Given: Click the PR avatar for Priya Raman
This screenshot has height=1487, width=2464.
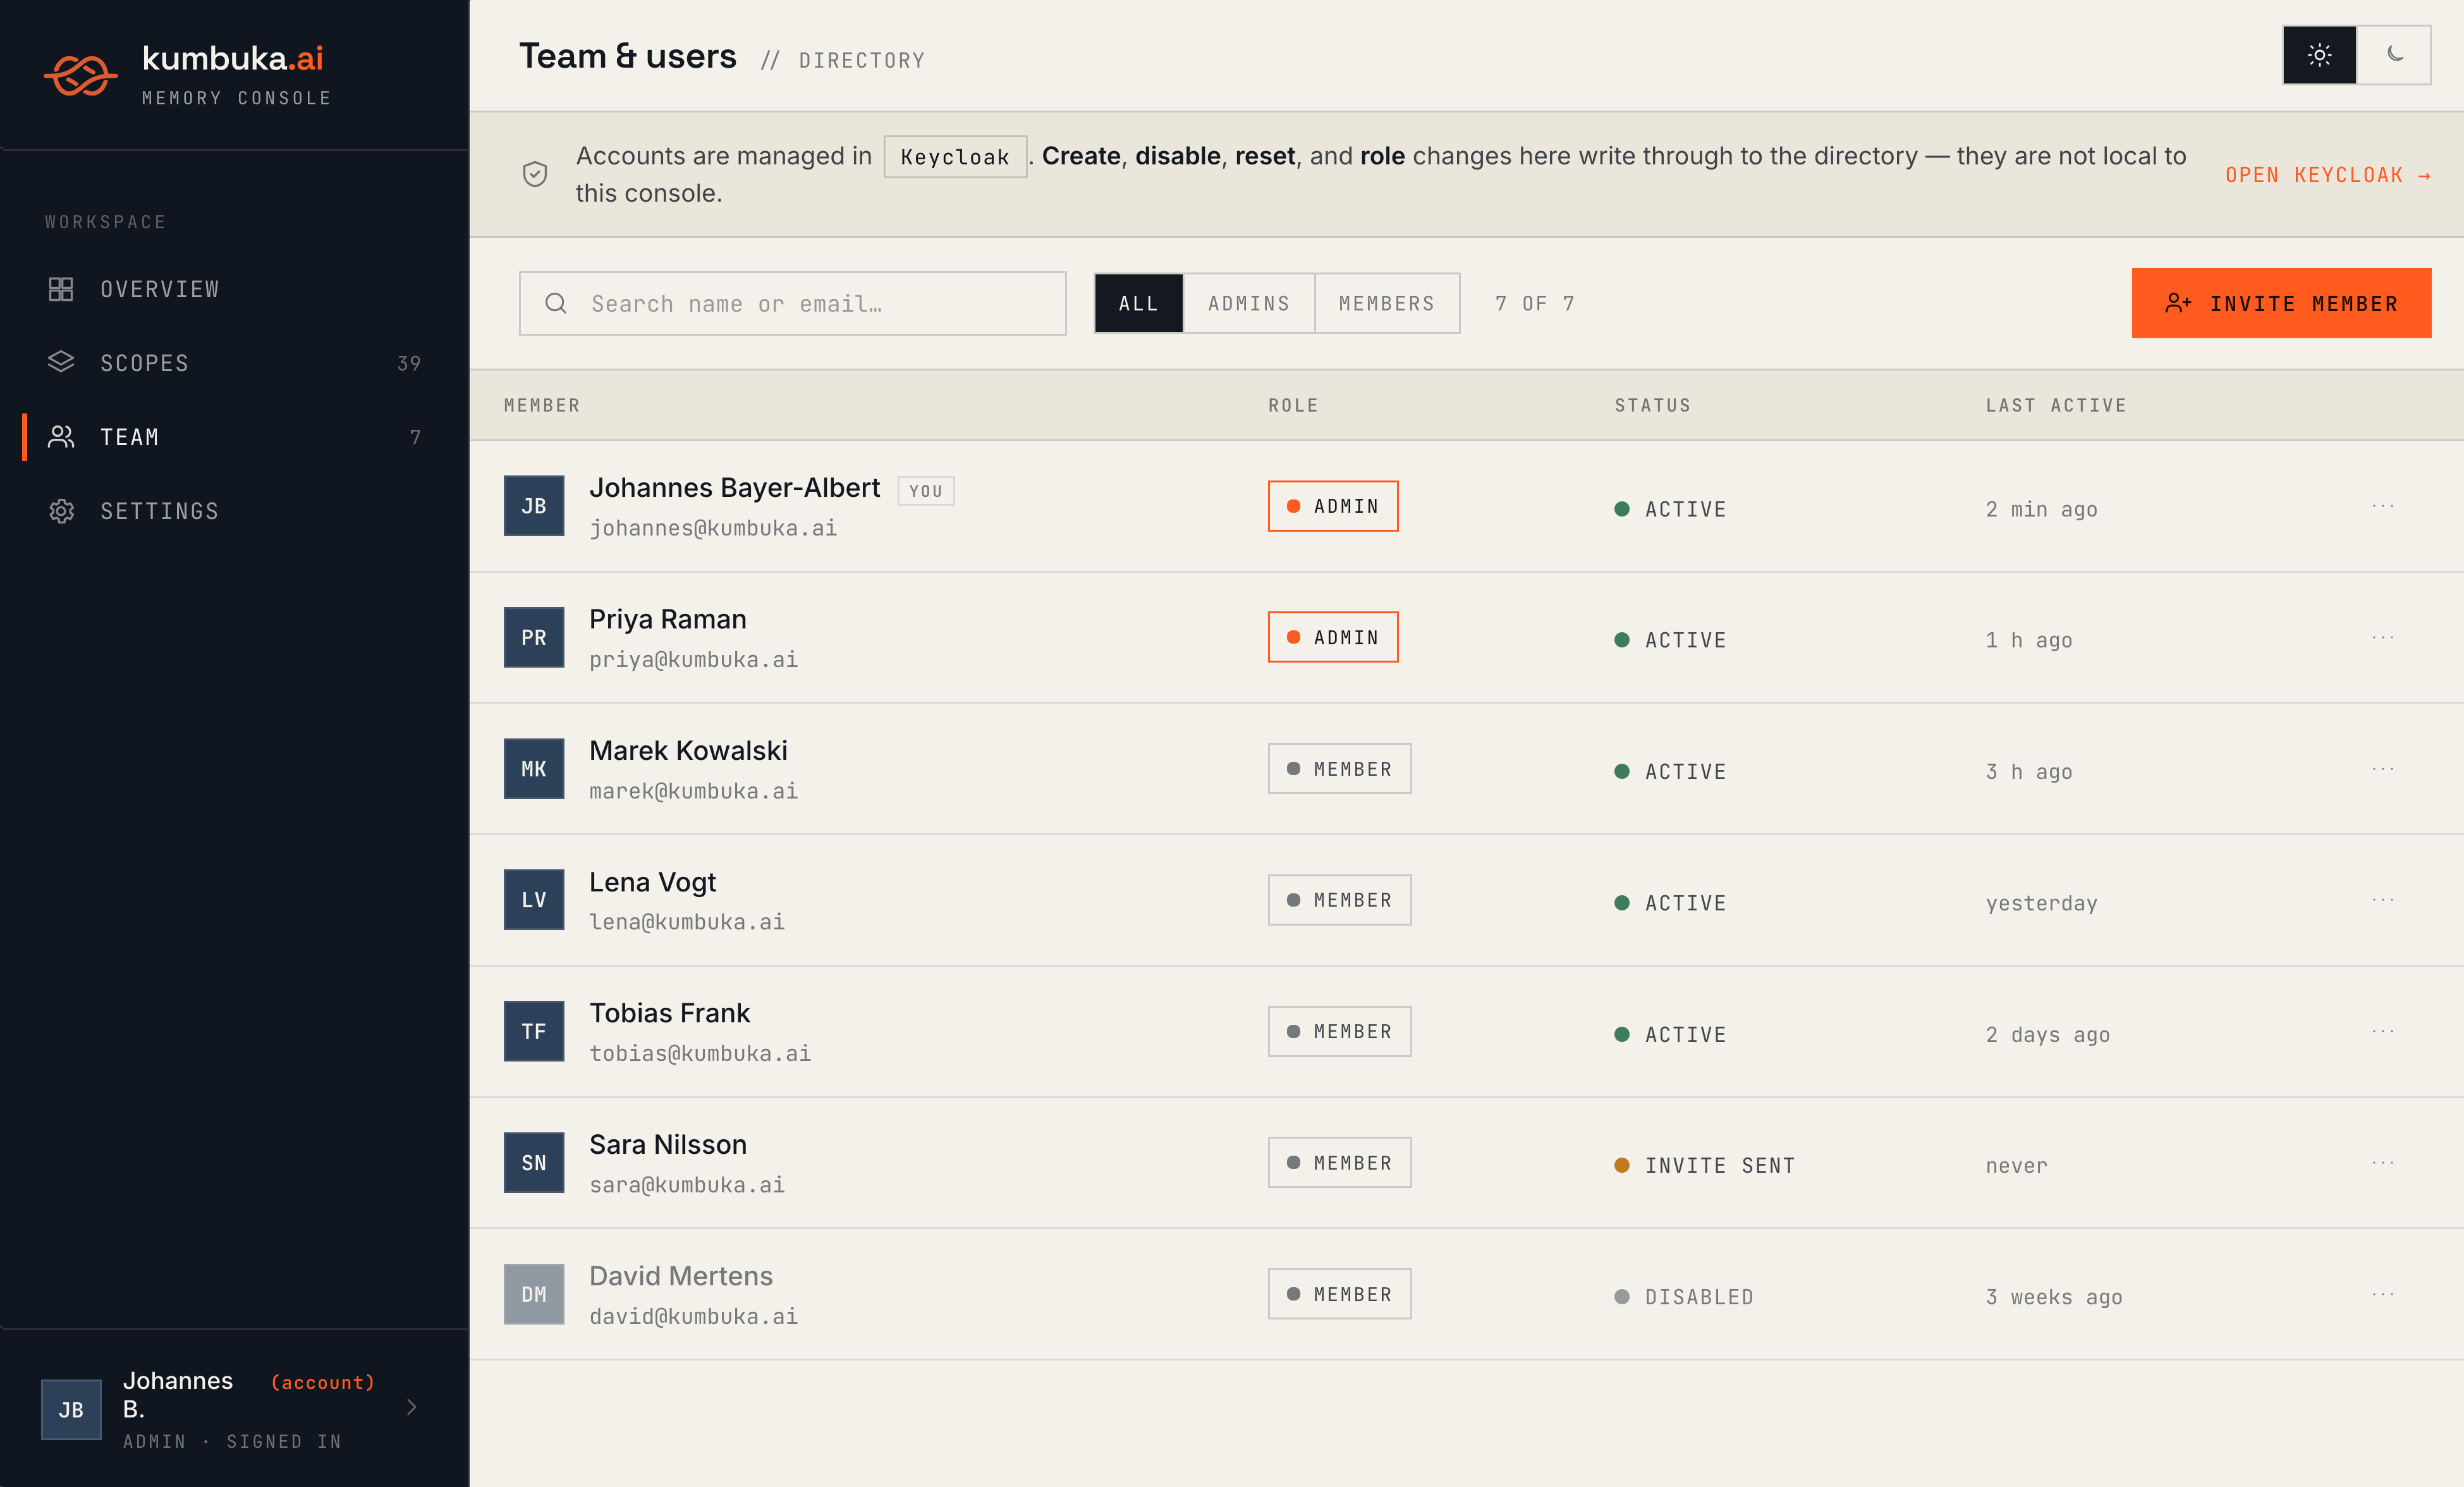Looking at the screenshot, I should 534,637.
